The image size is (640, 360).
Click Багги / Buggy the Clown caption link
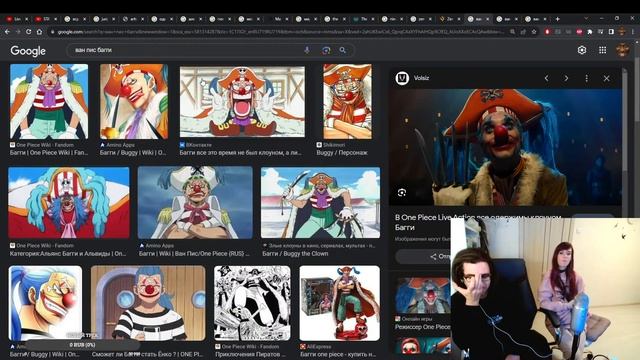(295, 253)
